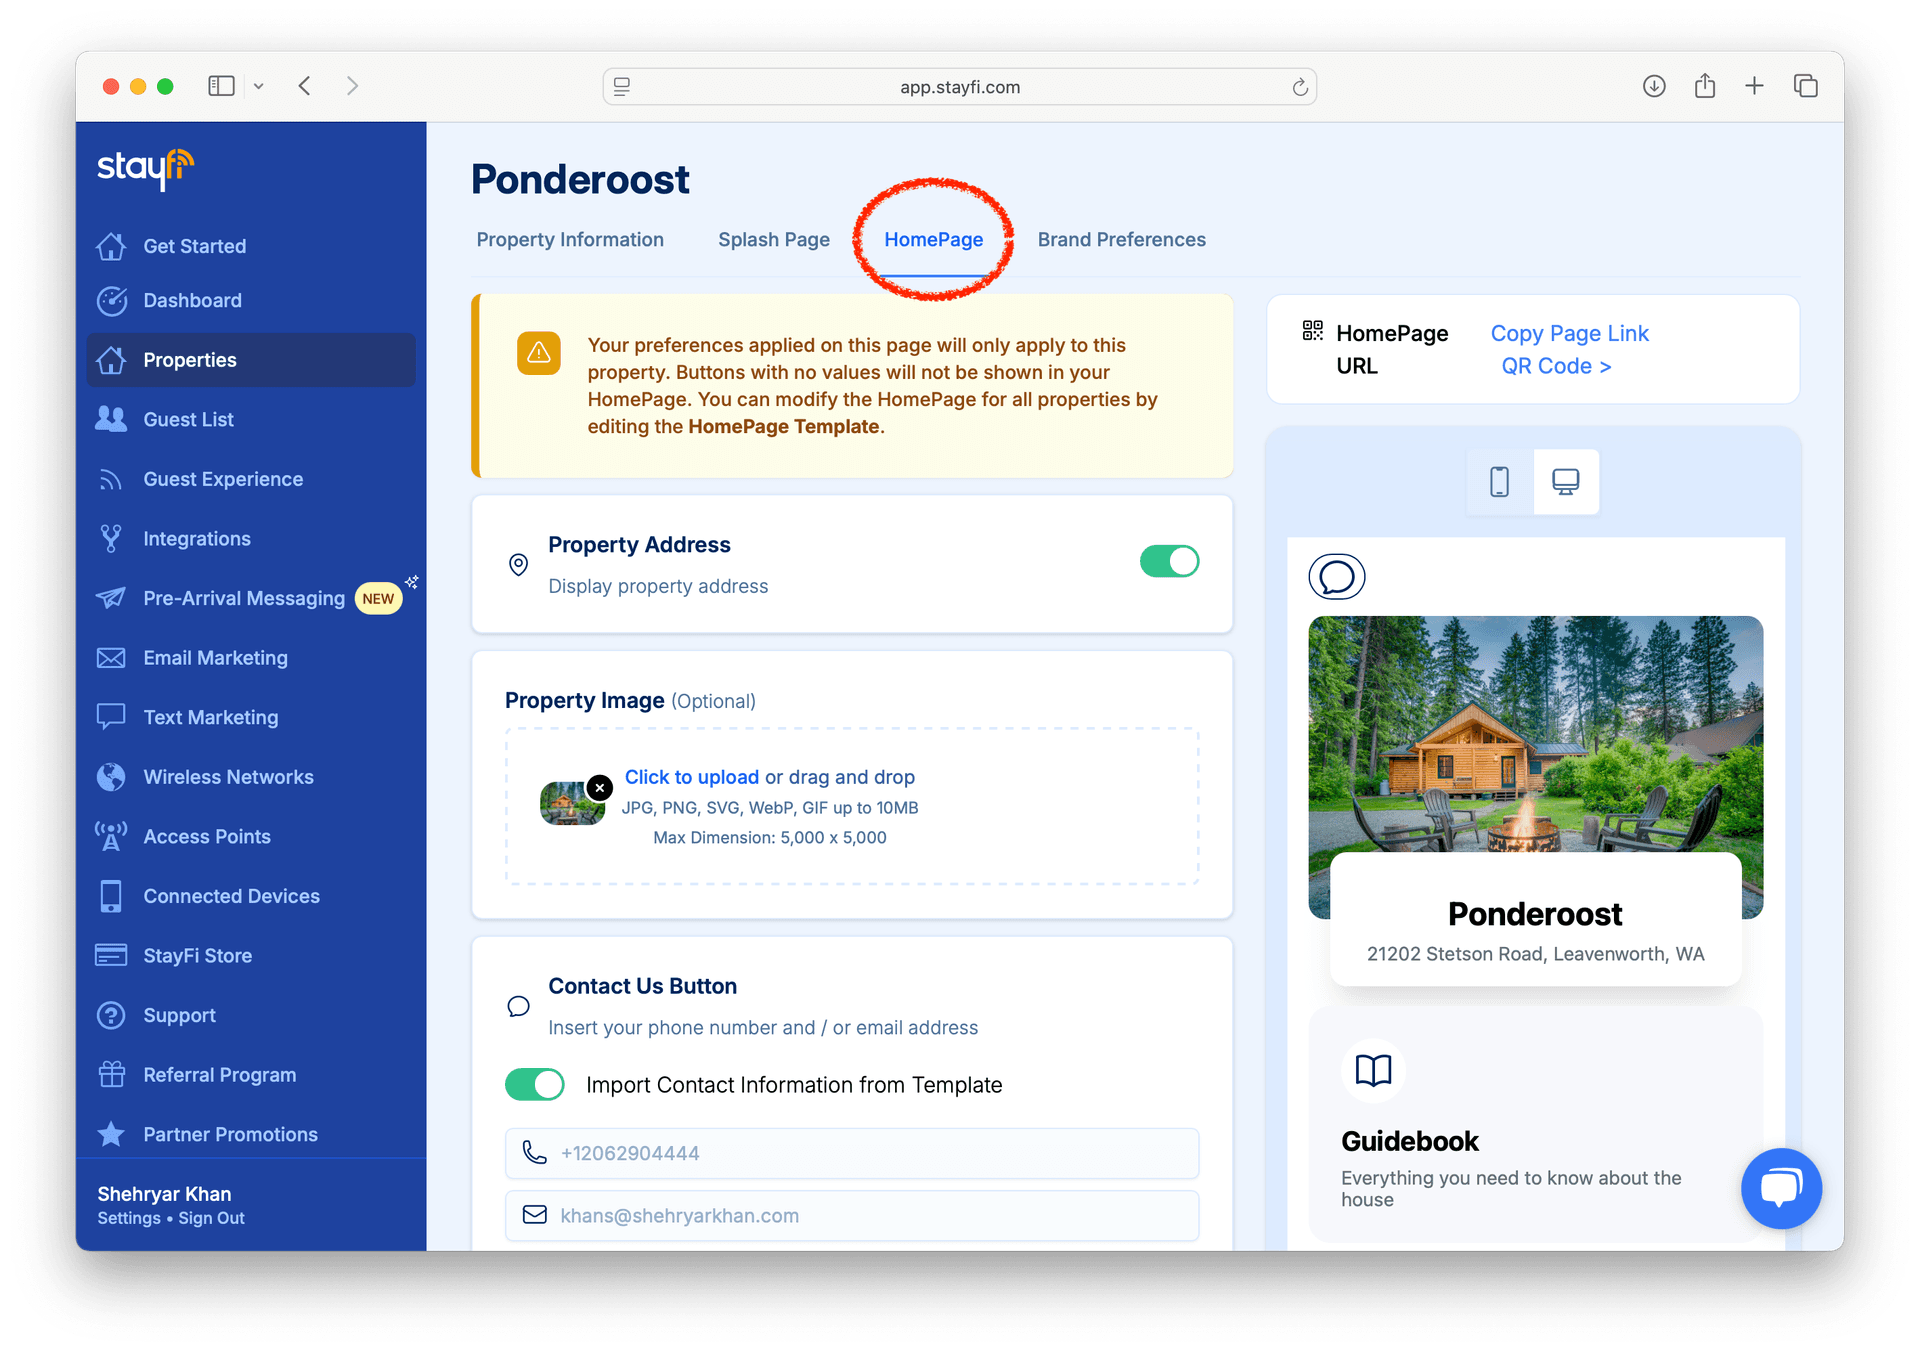Toggle Import Contact Information from Template
1920x1351 pixels.
(535, 1085)
